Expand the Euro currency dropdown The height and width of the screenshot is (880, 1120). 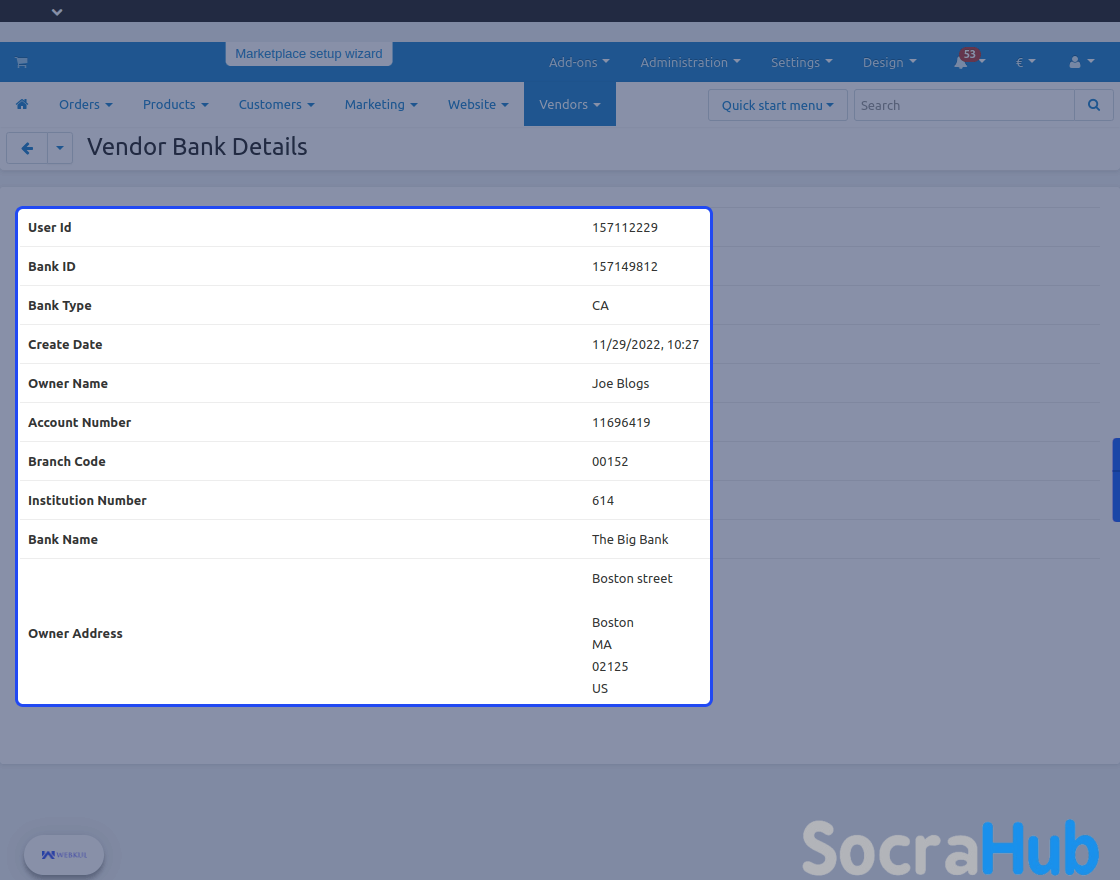click(x=1025, y=62)
